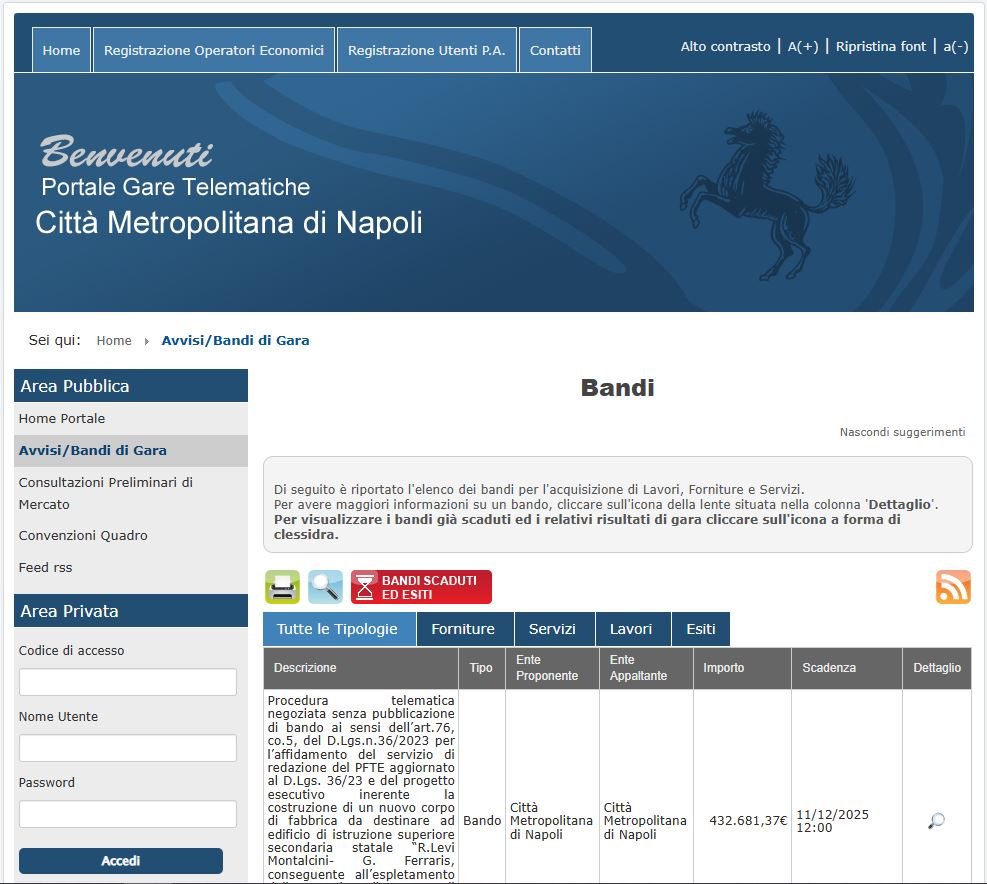Click the Bandi Scaduti ed Esiti hourglass button
This screenshot has width=987, height=884.
(421, 587)
